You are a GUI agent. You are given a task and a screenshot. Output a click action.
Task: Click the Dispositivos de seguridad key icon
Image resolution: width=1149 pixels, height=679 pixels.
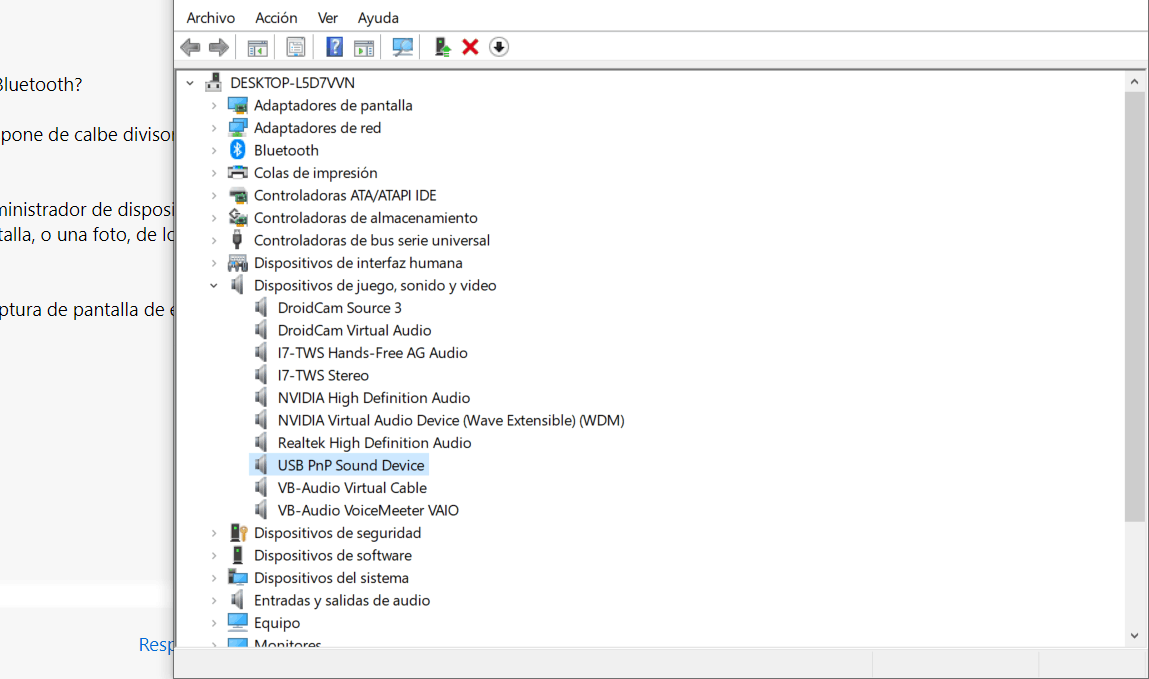238,533
